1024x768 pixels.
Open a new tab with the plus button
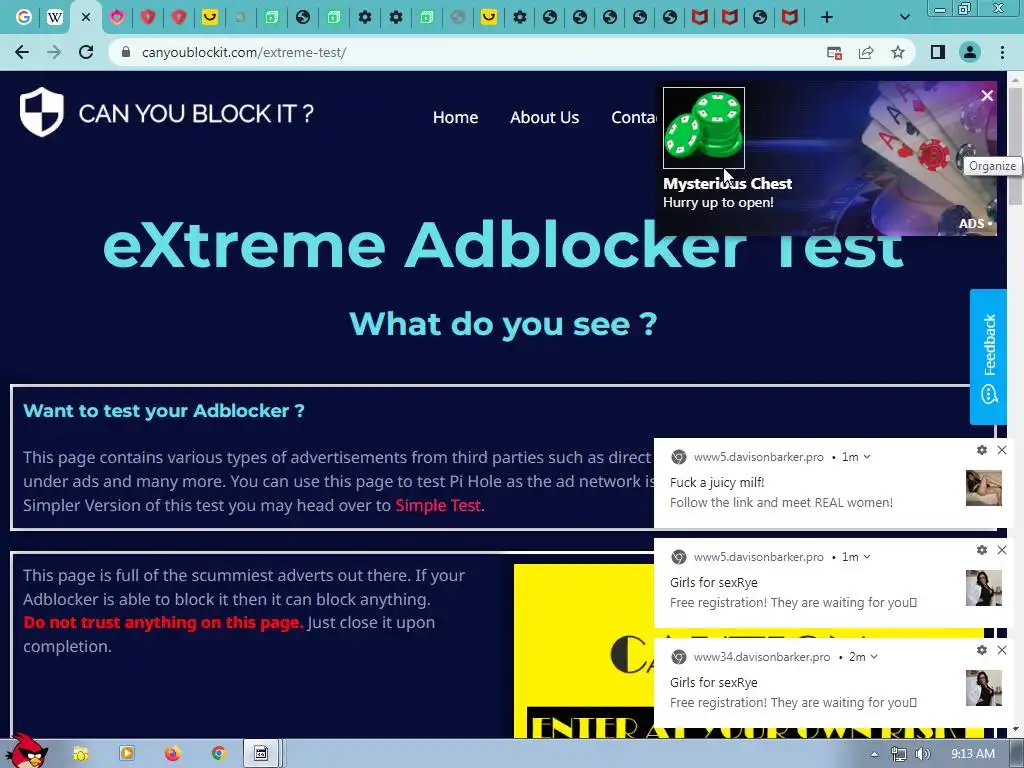coord(827,18)
